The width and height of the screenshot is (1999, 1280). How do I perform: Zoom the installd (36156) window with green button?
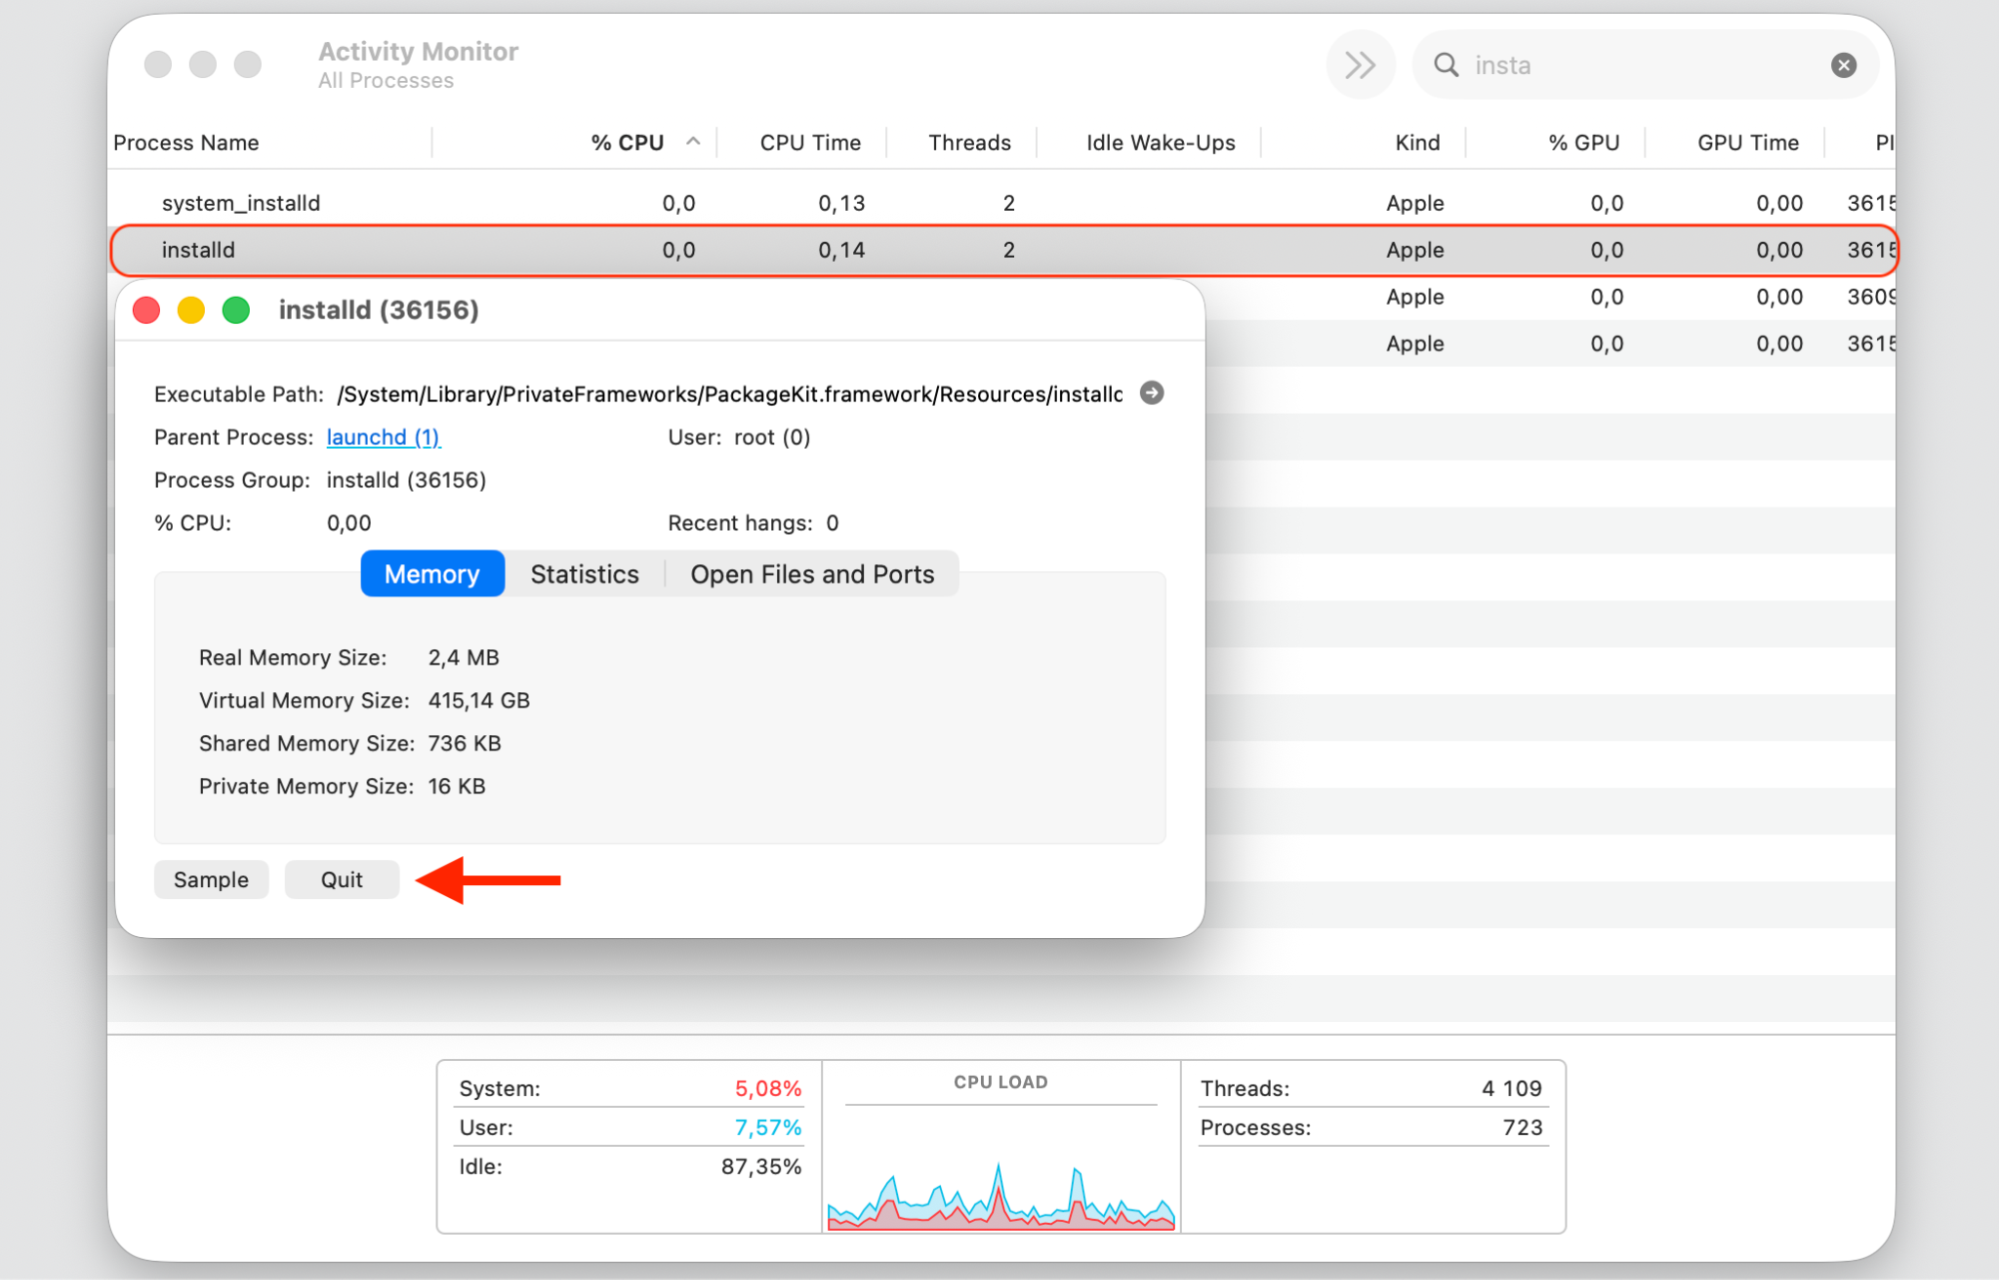pyautogui.click(x=236, y=310)
